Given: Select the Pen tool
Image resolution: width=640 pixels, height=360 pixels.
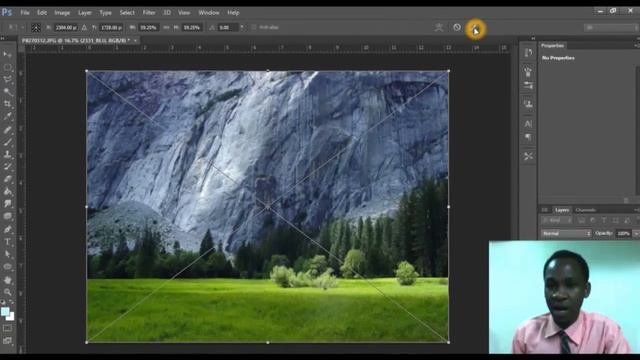Looking at the screenshot, I should (x=7, y=229).
